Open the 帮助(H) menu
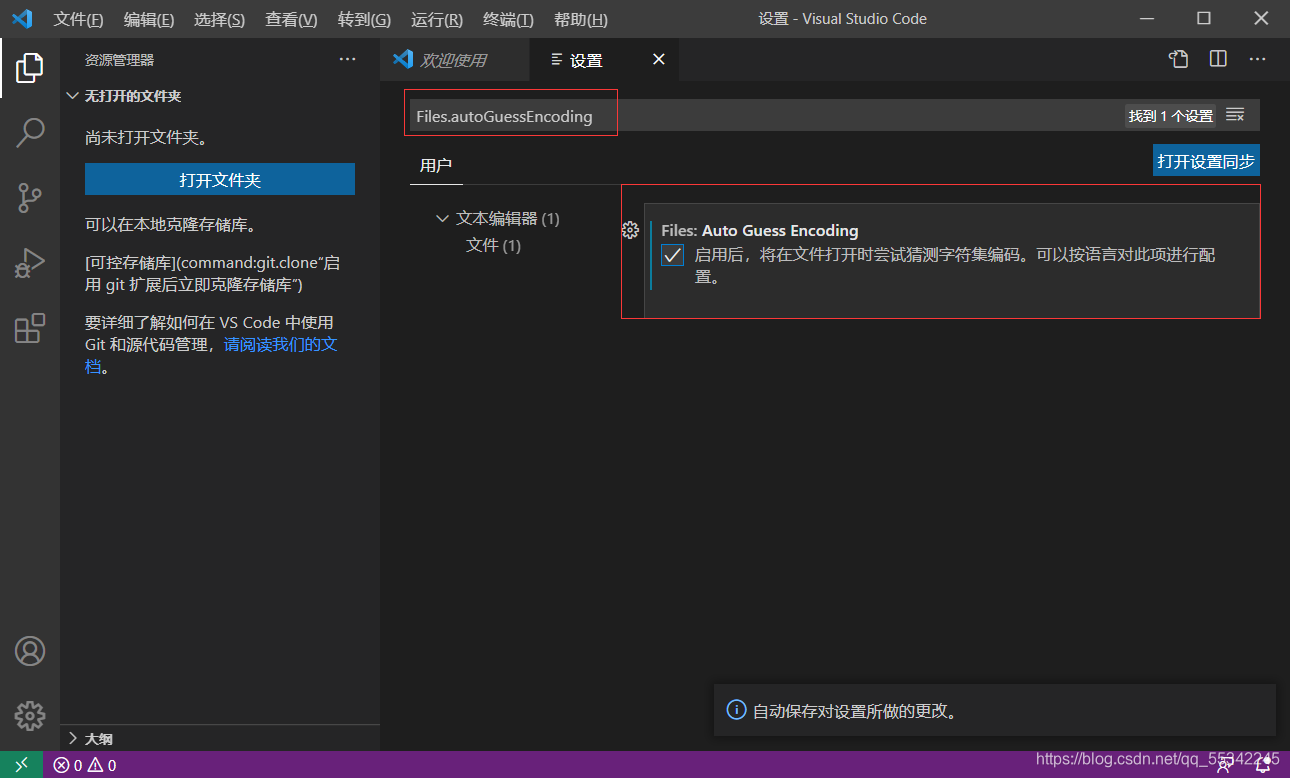This screenshot has height=778, width=1290. (581, 19)
